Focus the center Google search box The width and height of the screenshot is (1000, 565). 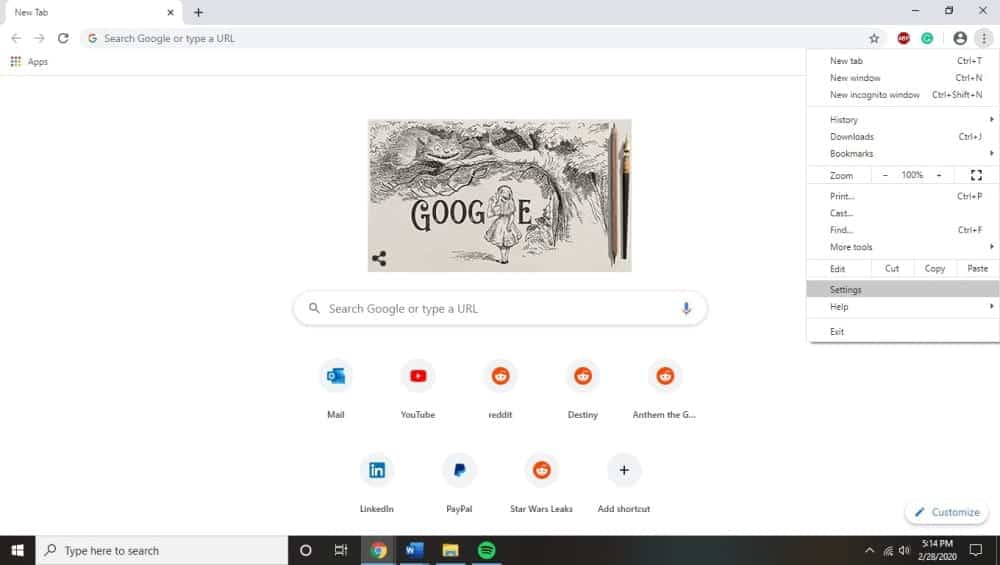[x=500, y=309]
